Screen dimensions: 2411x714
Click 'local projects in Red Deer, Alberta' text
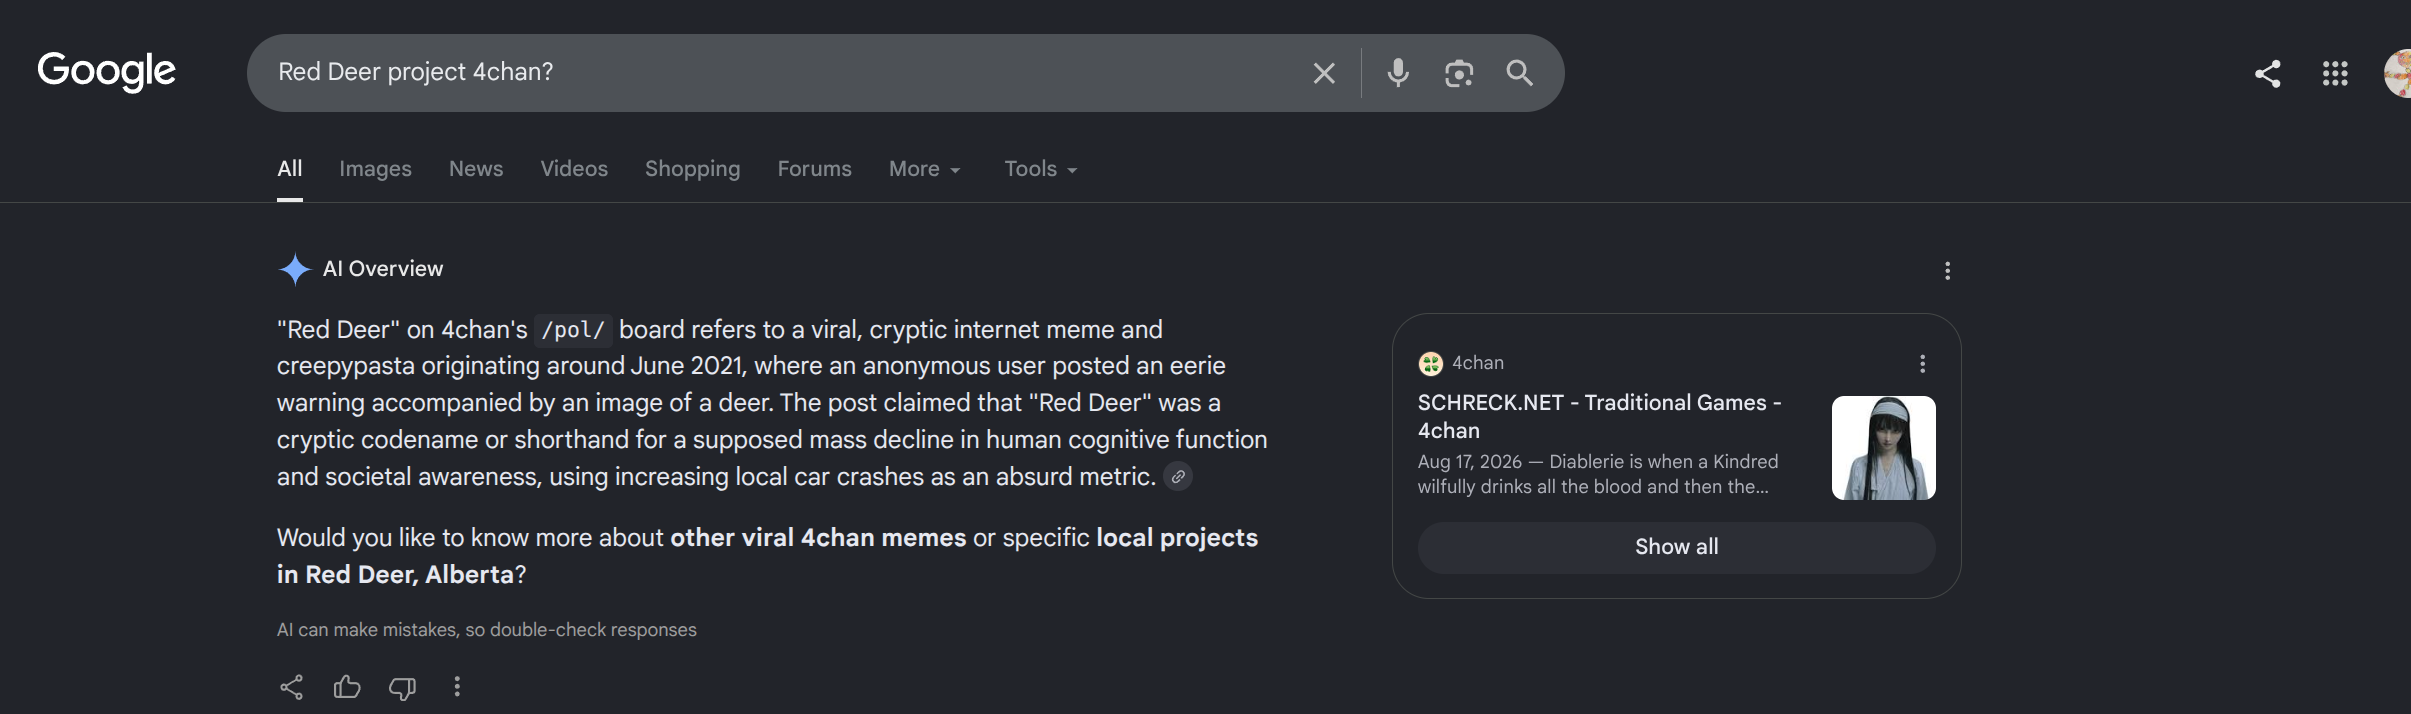(767, 556)
